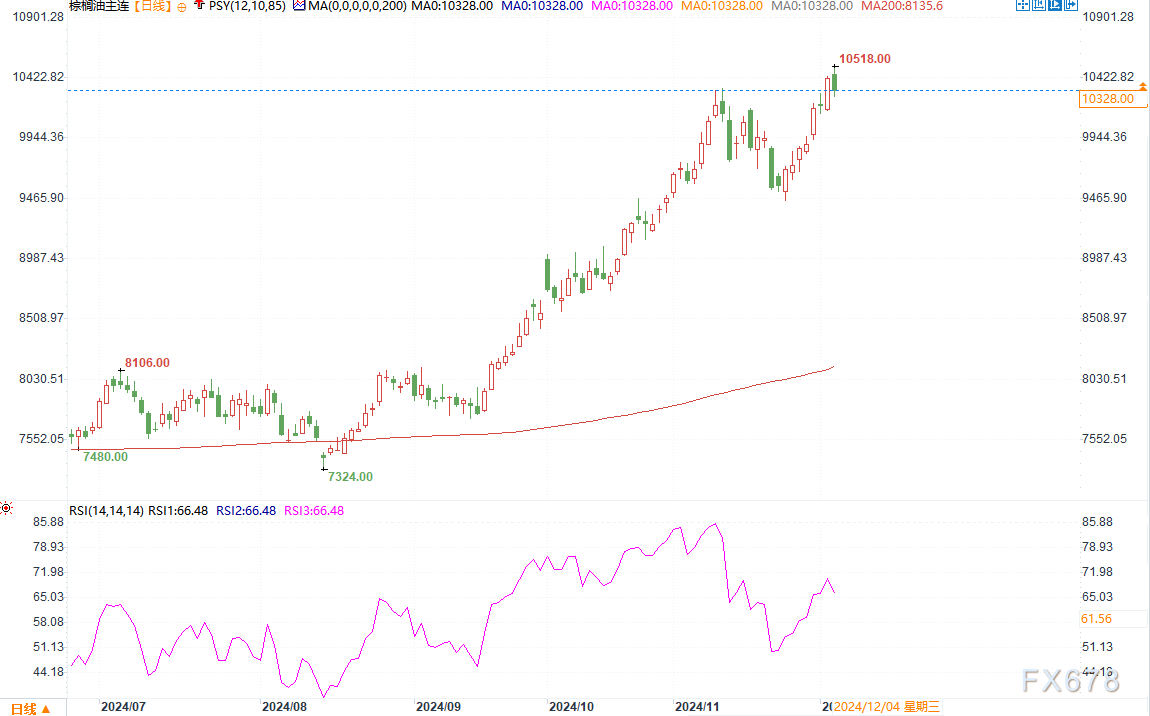The height and width of the screenshot is (716, 1150).
Task: Click the MA indicator chart icon
Action: (299, 6)
